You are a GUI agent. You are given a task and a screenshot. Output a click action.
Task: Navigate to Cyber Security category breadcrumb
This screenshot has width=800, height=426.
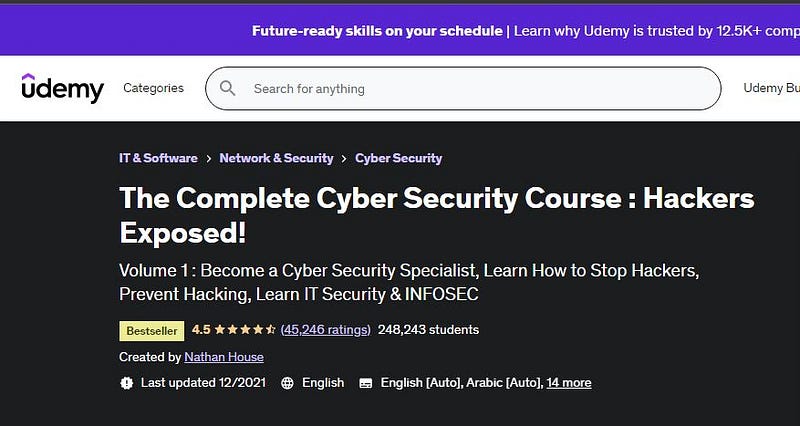click(x=398, y=158)
